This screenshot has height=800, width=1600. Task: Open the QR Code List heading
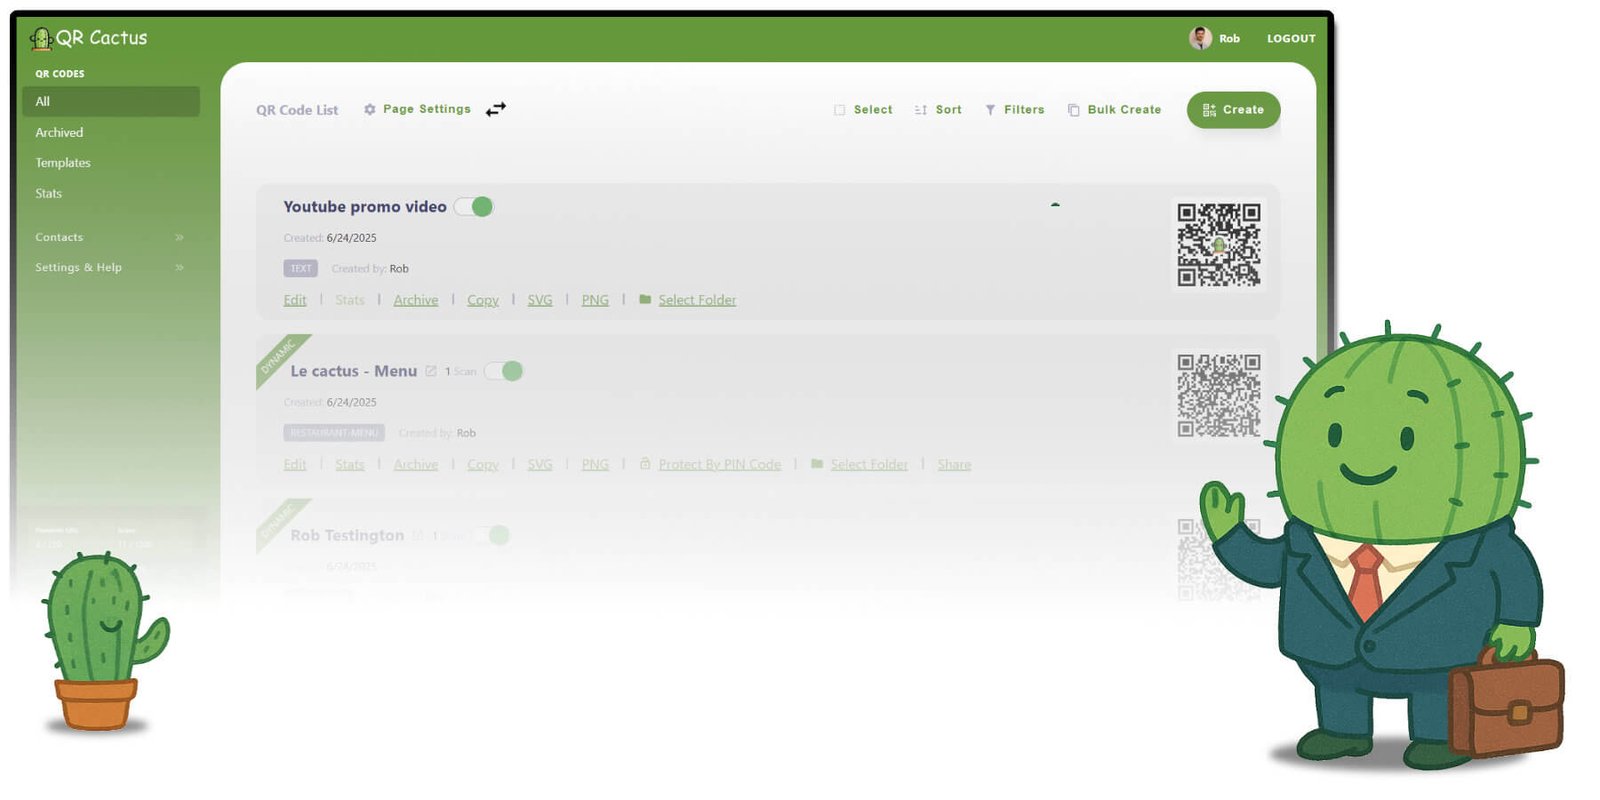[297, 110]
